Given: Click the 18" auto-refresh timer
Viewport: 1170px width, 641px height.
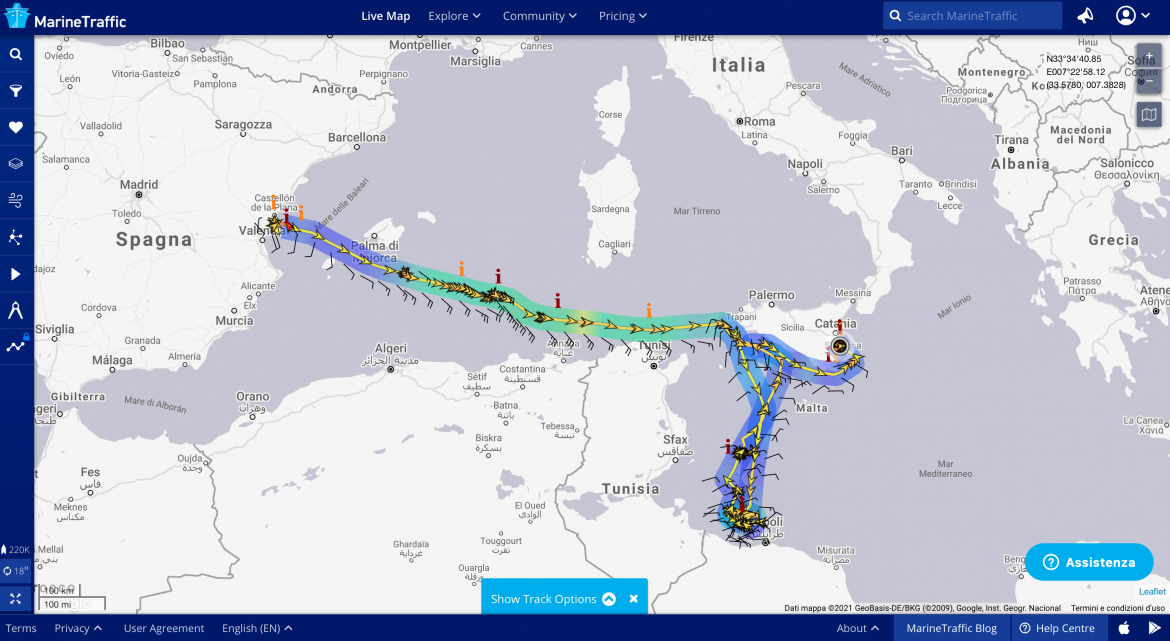Looking at the screenshot, I should [x=16, y=571].
